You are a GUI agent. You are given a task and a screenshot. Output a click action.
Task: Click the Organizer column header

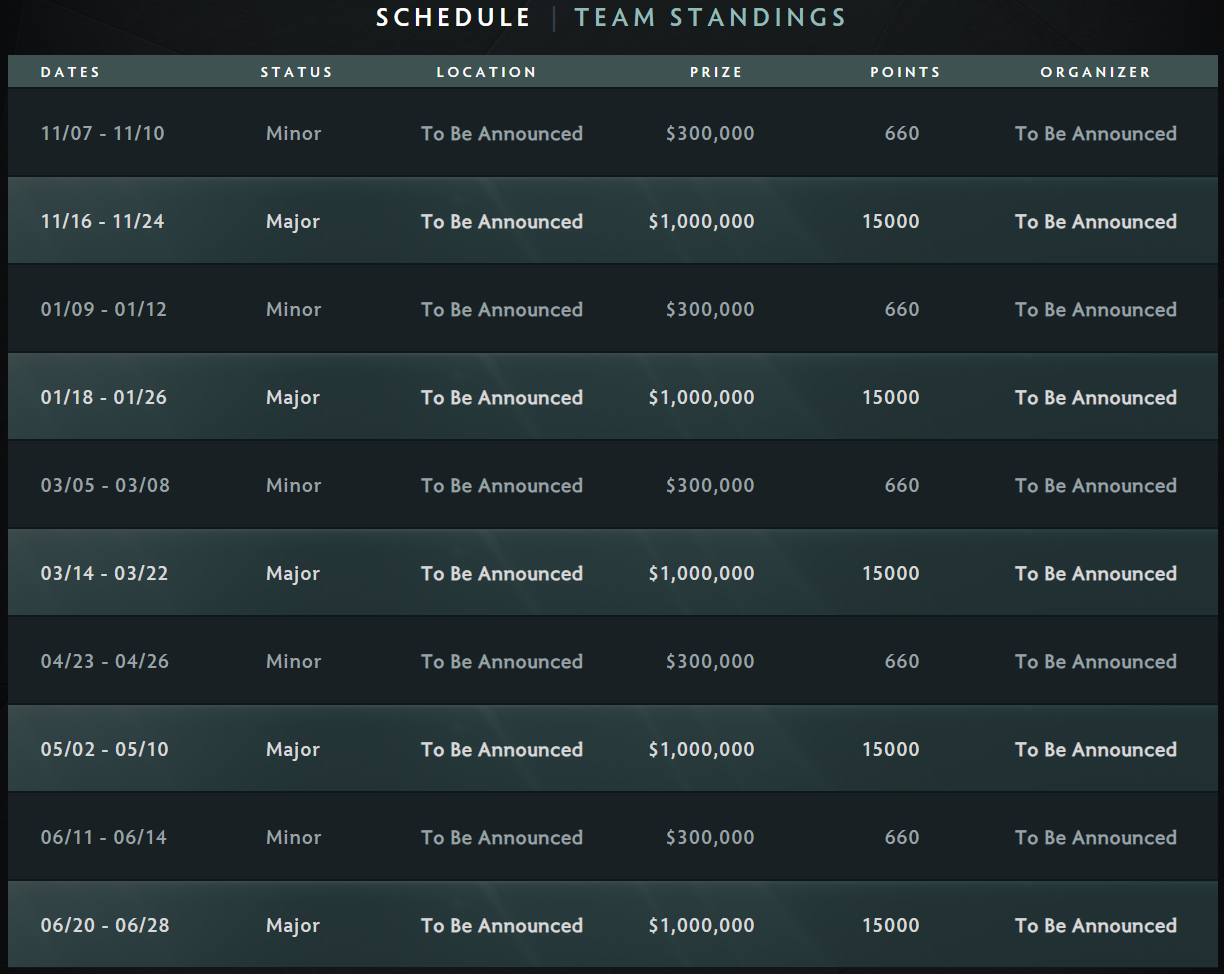[x=1095, y=72]
